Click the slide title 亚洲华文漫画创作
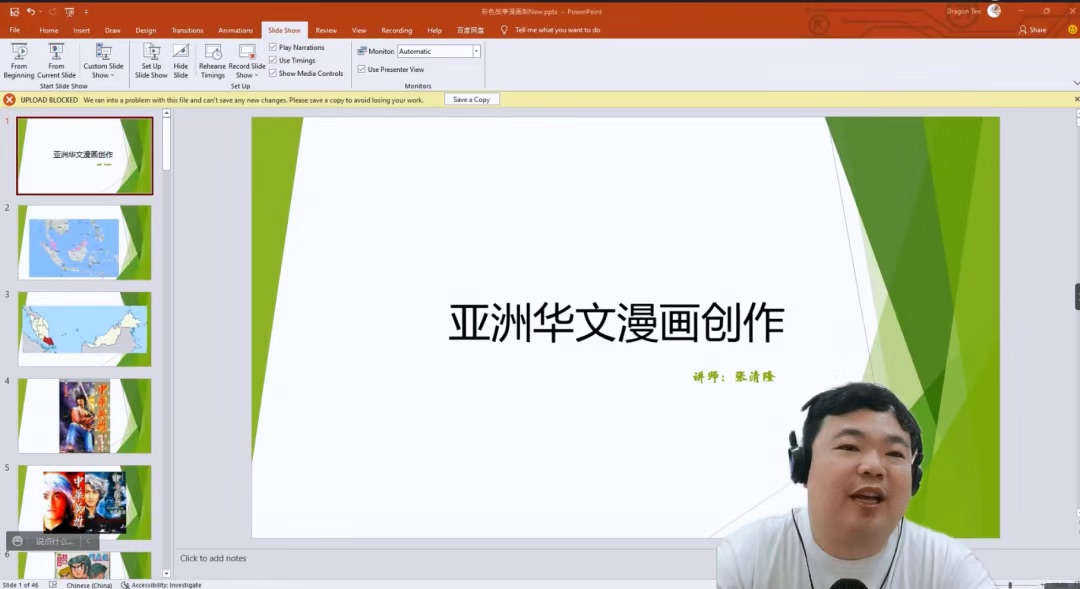The height and width of the screenshot is (589, 1080). (616, 322)
